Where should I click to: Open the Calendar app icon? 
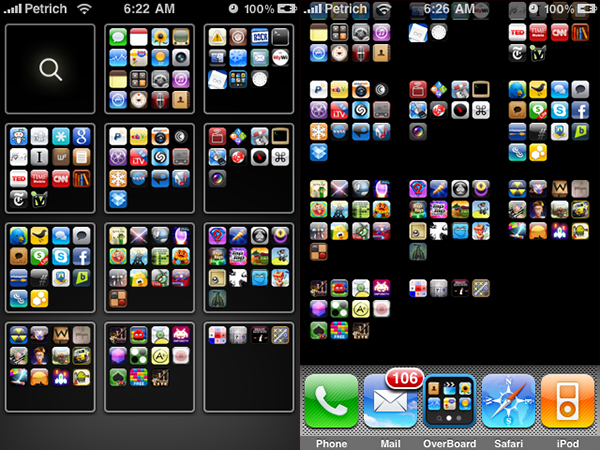[139, 37]
